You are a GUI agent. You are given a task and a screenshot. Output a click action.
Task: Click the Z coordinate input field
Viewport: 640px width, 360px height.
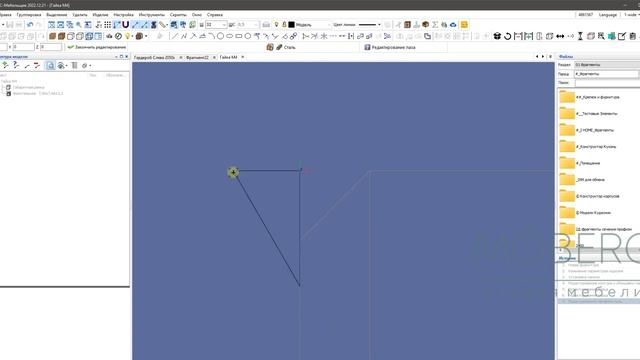coord(51,47)
